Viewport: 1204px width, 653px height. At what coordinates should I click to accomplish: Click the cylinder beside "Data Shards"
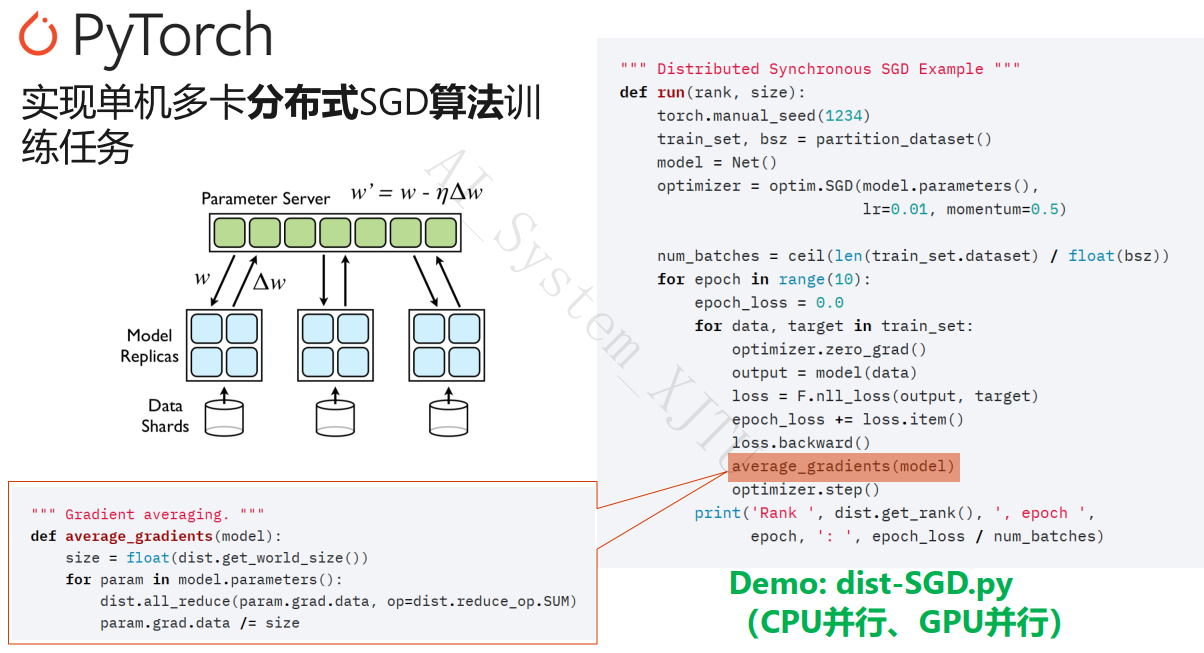click(x=224, y=418)
